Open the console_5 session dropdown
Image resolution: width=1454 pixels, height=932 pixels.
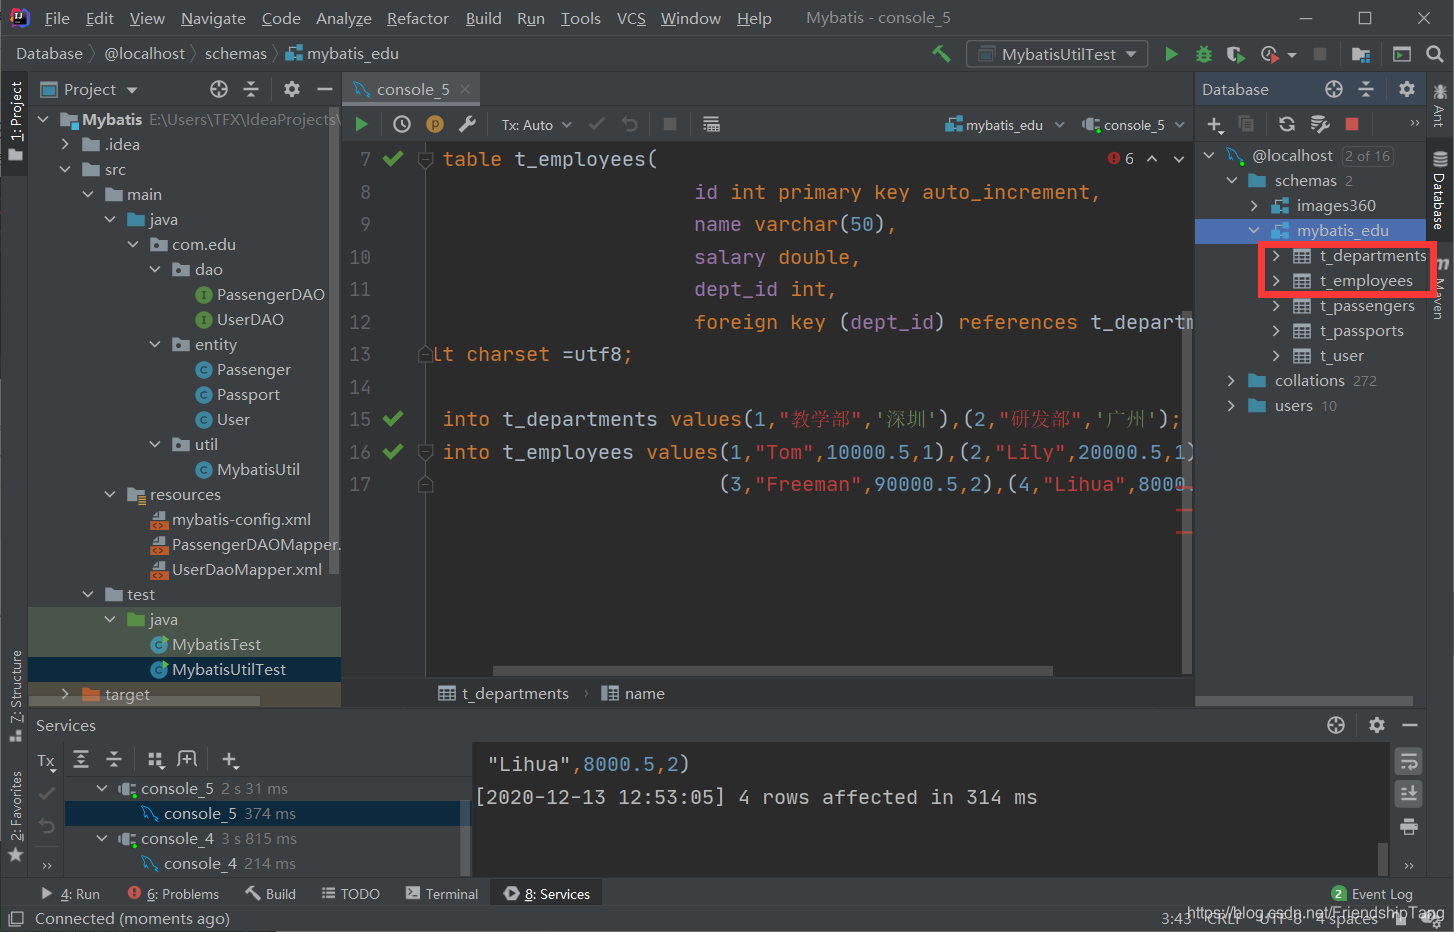tap(1133, 125)
